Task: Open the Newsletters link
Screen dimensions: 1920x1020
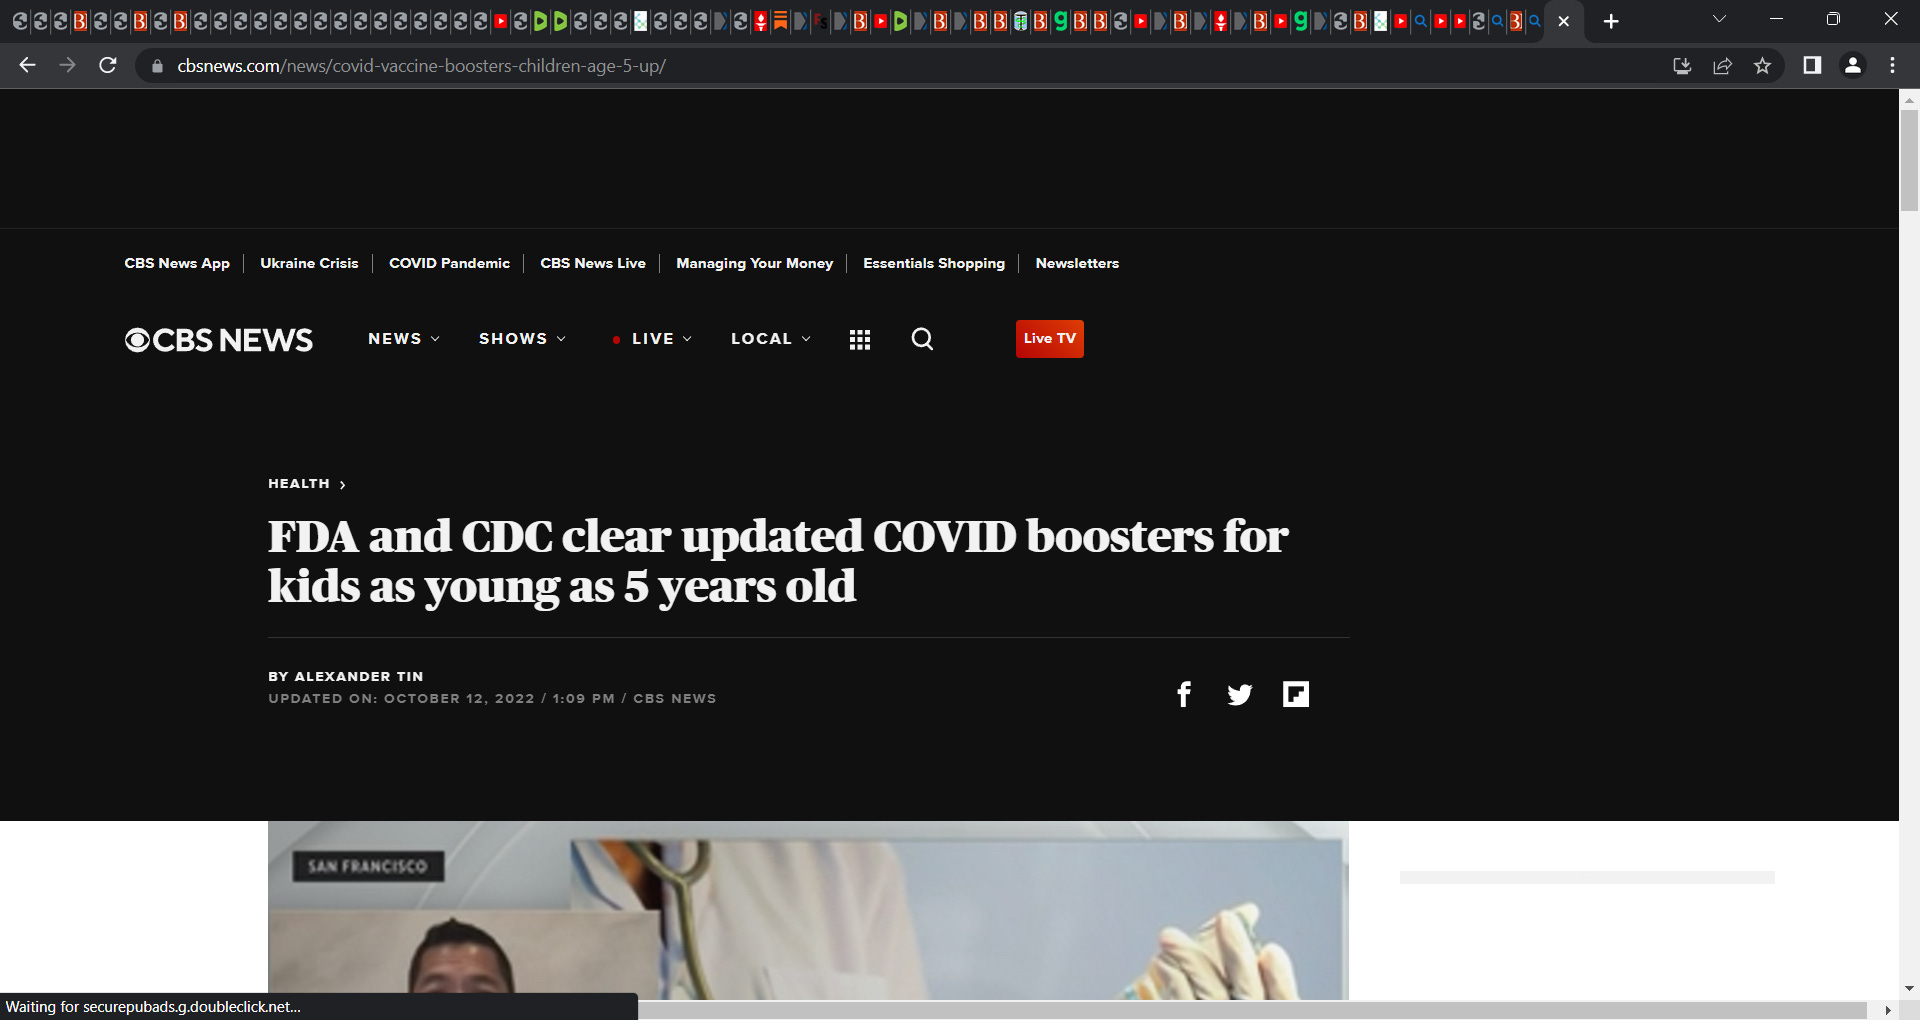Action: pyautogui.click(x=1077, y=263)
